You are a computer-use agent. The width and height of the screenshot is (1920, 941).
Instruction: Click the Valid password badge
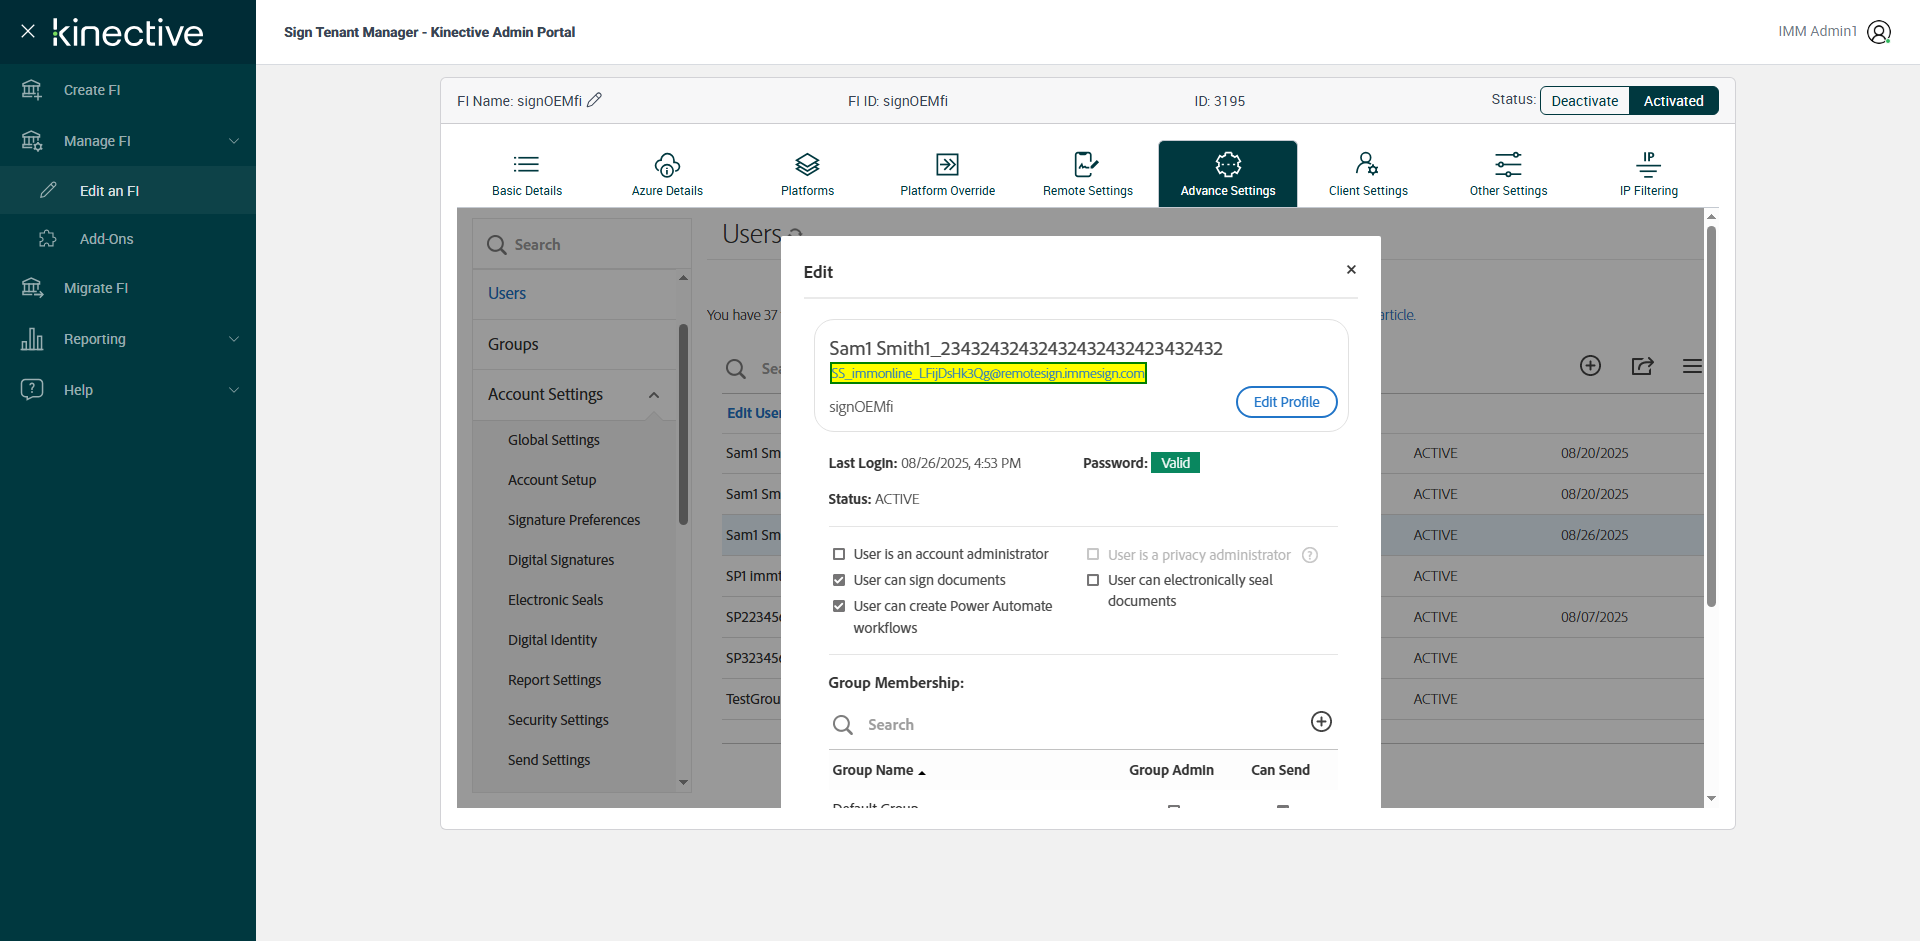coord(1175,463)
